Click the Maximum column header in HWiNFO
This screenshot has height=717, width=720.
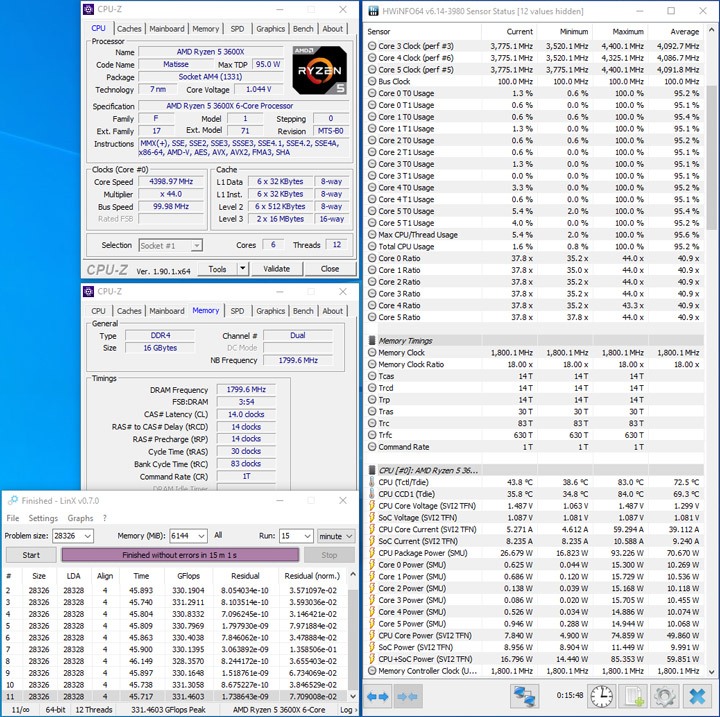619,31
